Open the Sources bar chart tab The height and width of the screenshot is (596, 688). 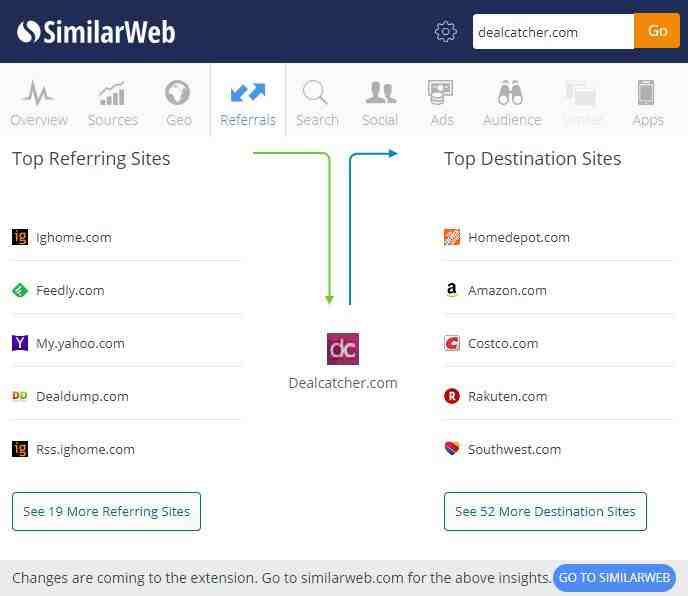[113, 103]
